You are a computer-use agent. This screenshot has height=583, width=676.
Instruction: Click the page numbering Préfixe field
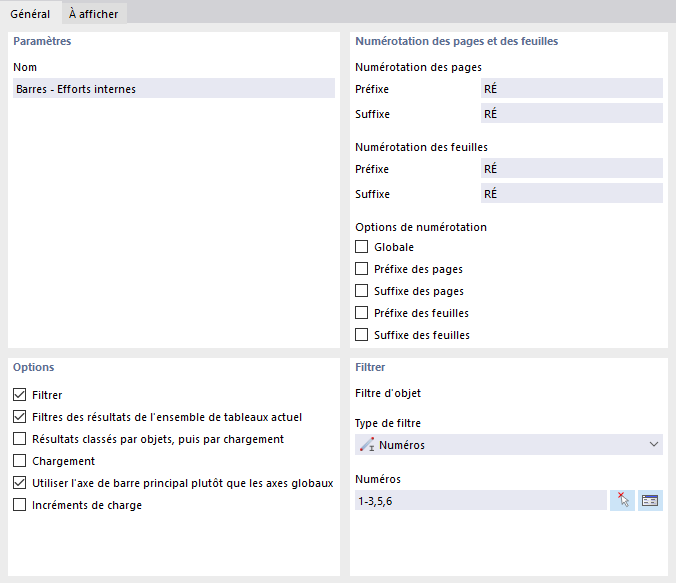(571, 89)
